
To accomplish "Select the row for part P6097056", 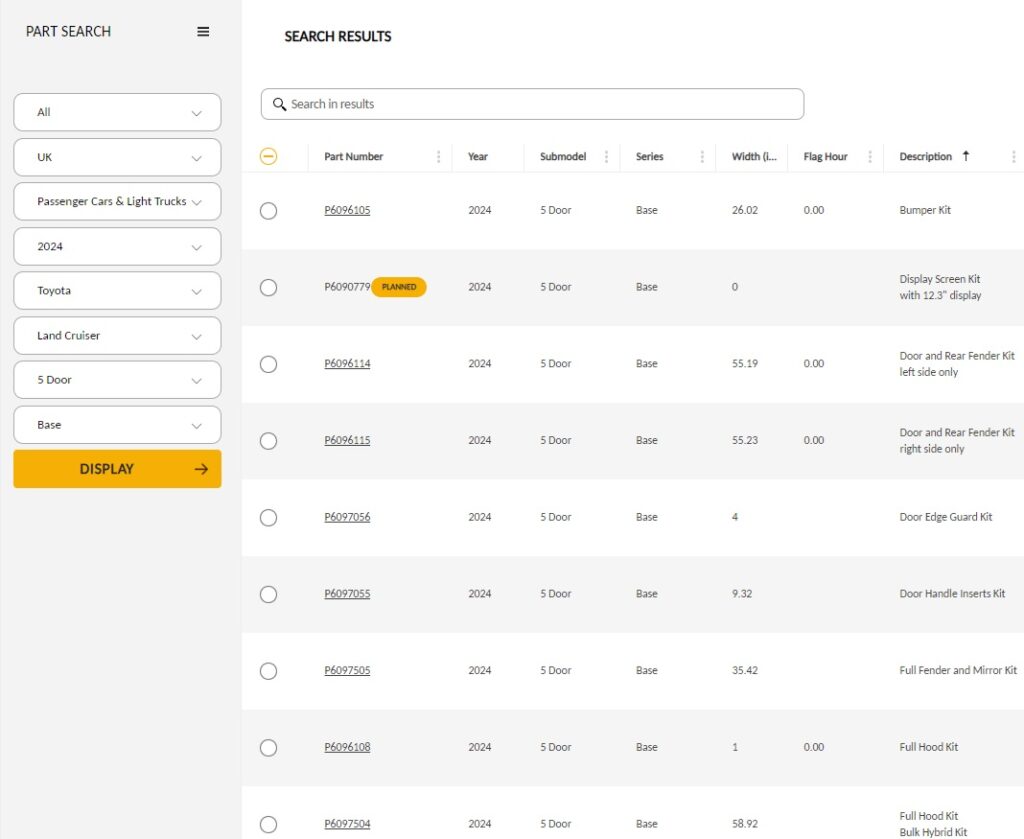I will [x=268, y=518].
